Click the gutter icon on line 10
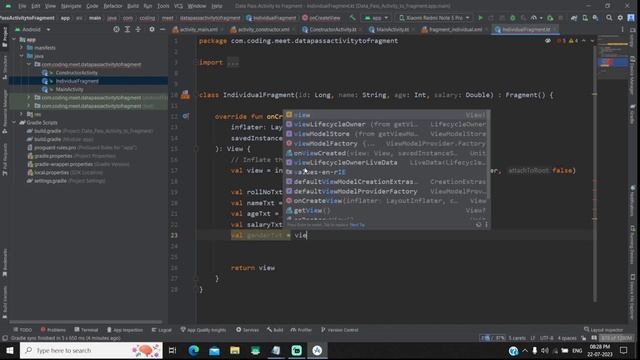The height and width of the screenshot is (360, 640). tap(185, 95)
